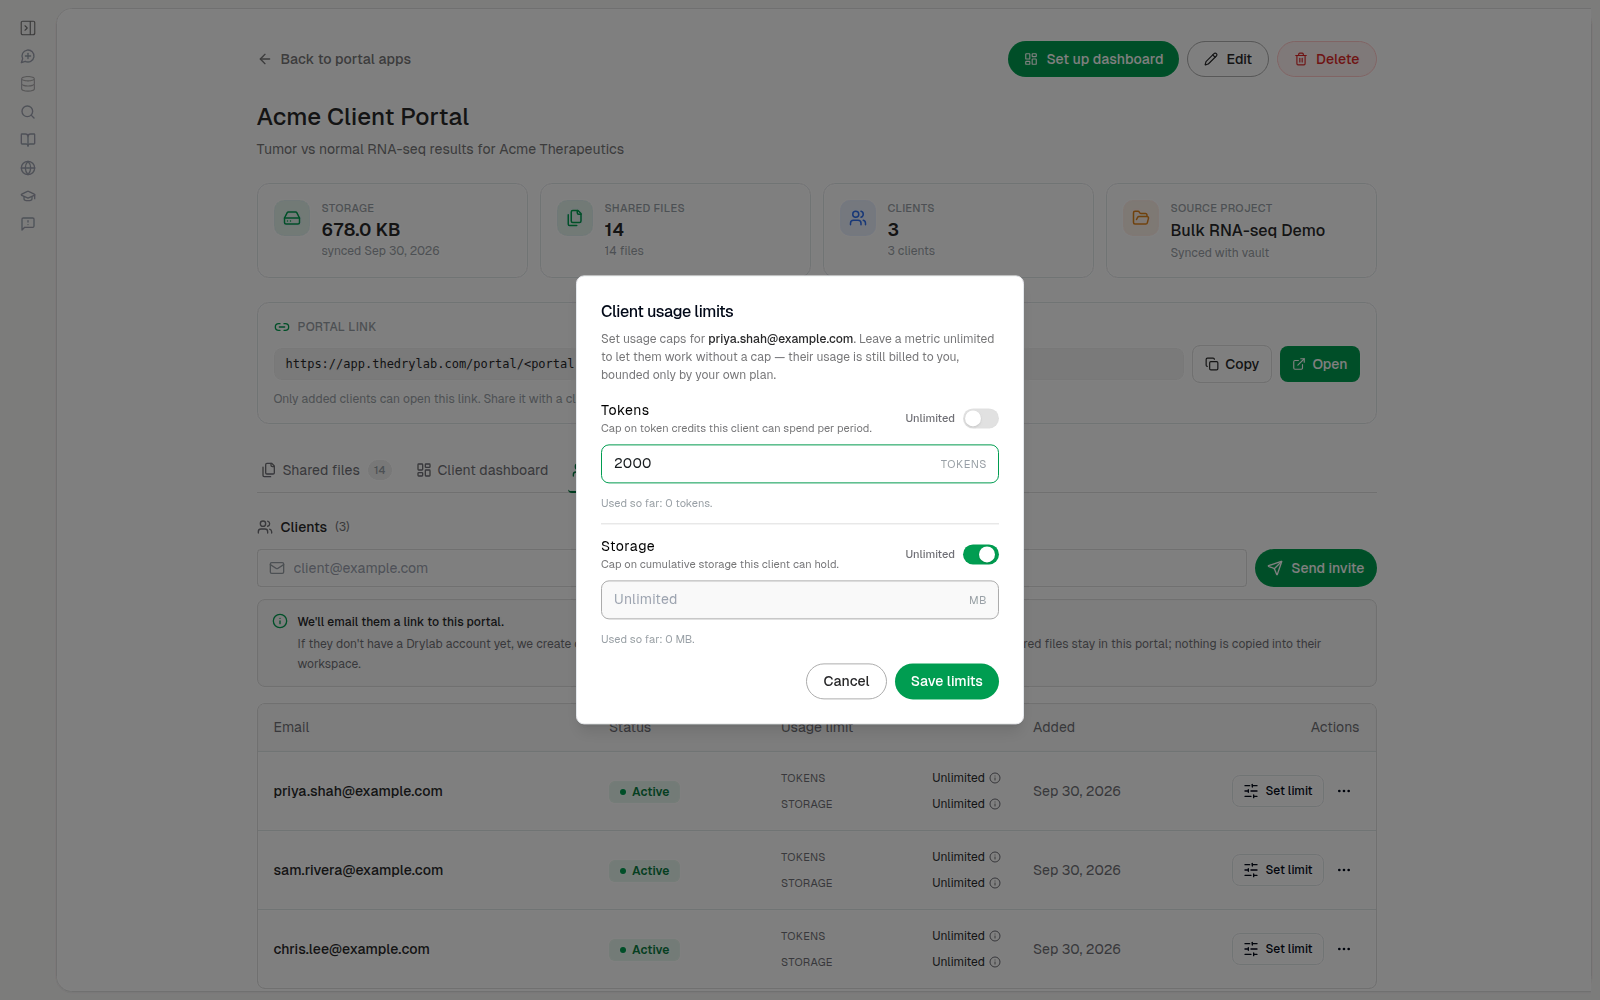
Task: Set limit for chris.lee@example.com
Action: coord(1277,949)
